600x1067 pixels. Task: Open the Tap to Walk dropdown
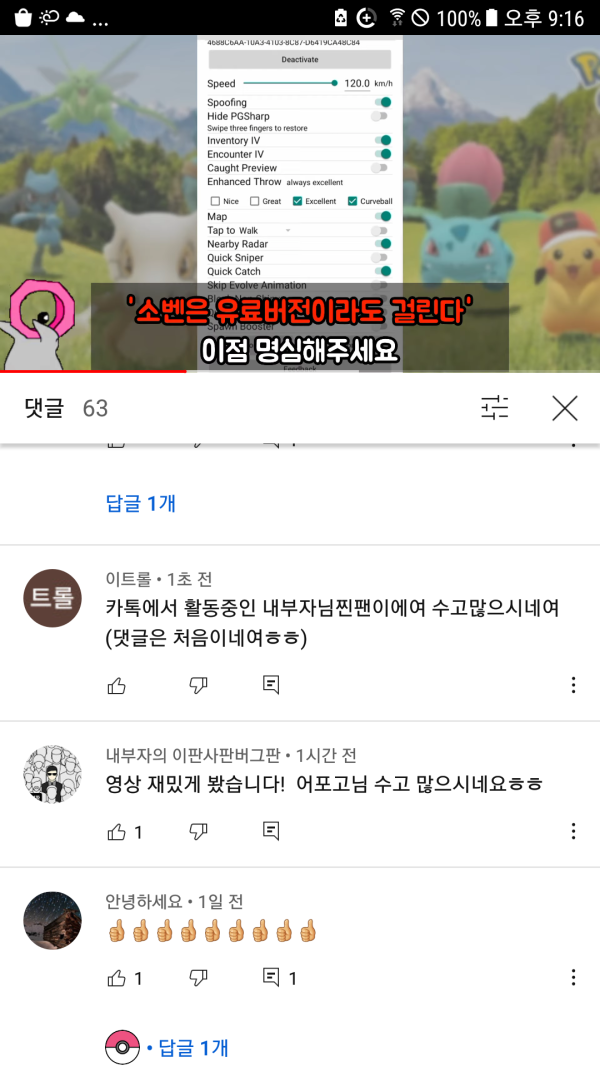point(267,231)
